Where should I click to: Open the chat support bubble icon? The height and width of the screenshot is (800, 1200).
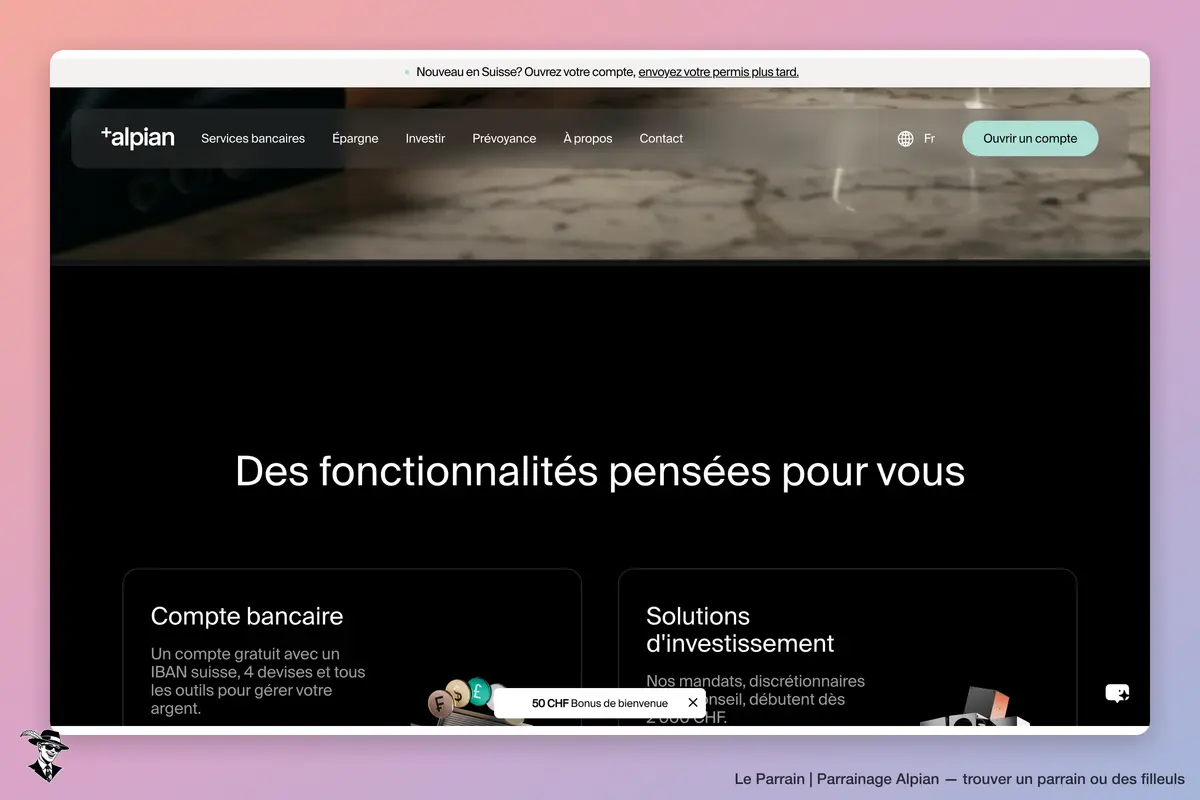(x=1117, y=693)
